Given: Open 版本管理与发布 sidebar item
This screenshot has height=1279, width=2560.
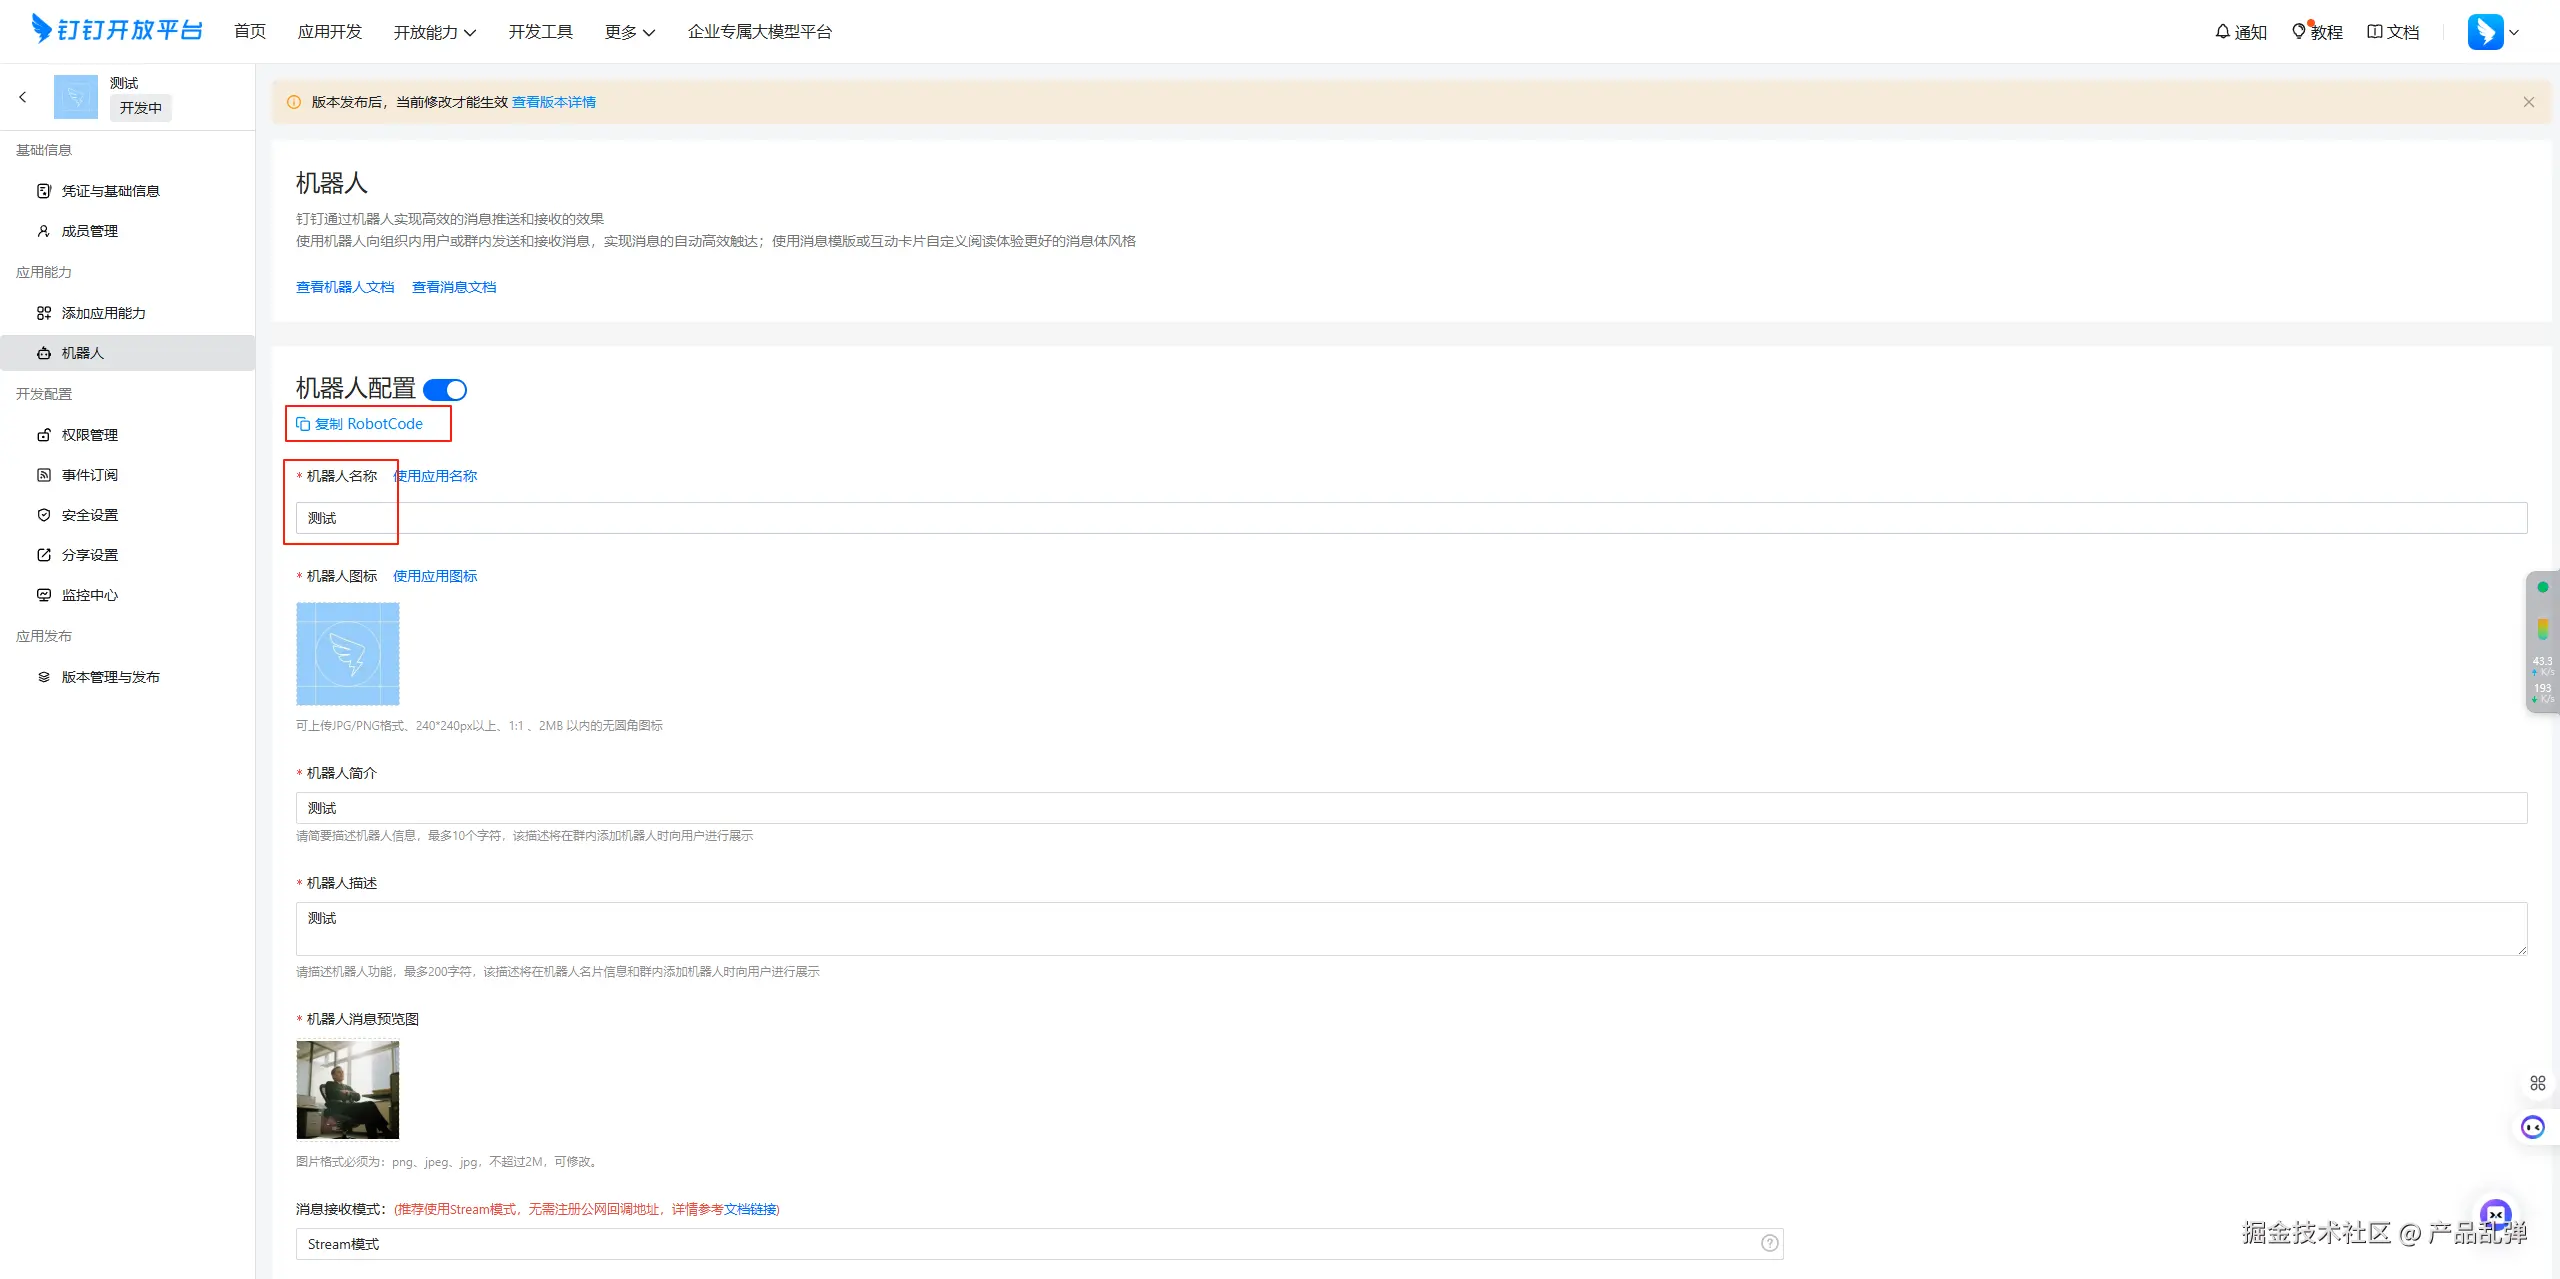Looking at the screenshot, I should pos(110,677).
